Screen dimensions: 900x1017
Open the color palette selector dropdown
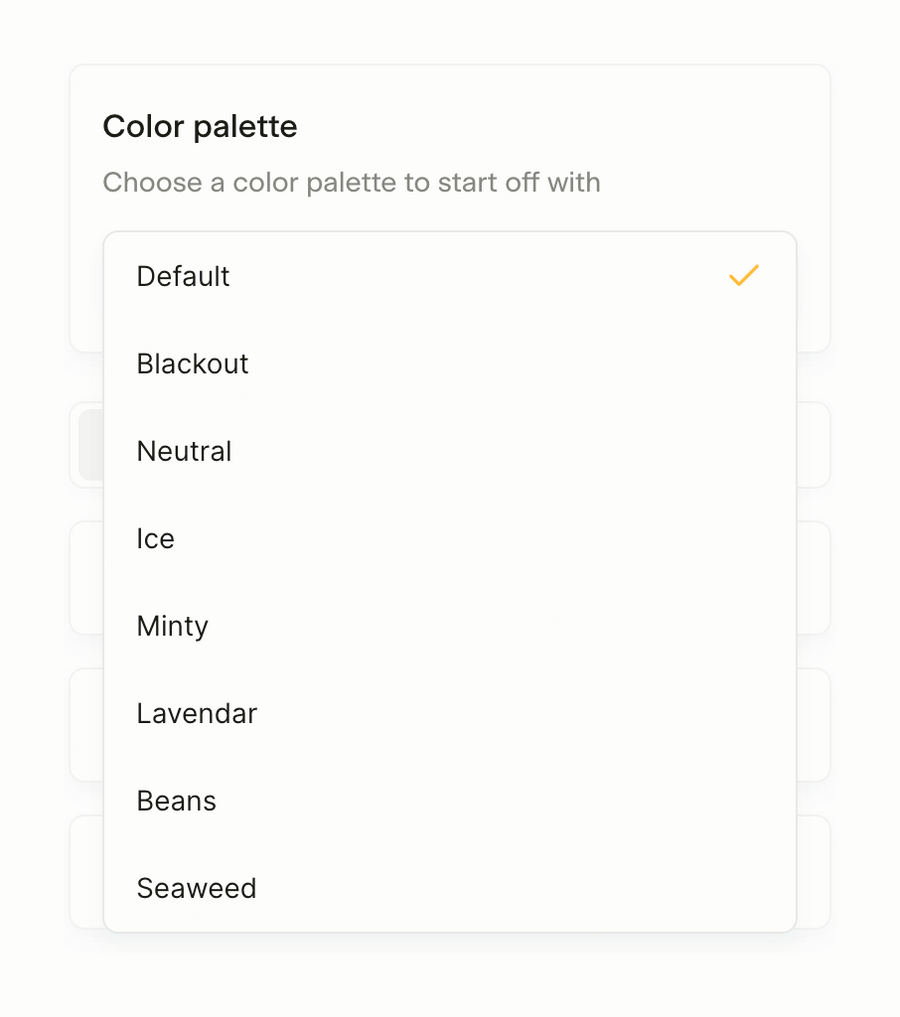click(449, 276)
